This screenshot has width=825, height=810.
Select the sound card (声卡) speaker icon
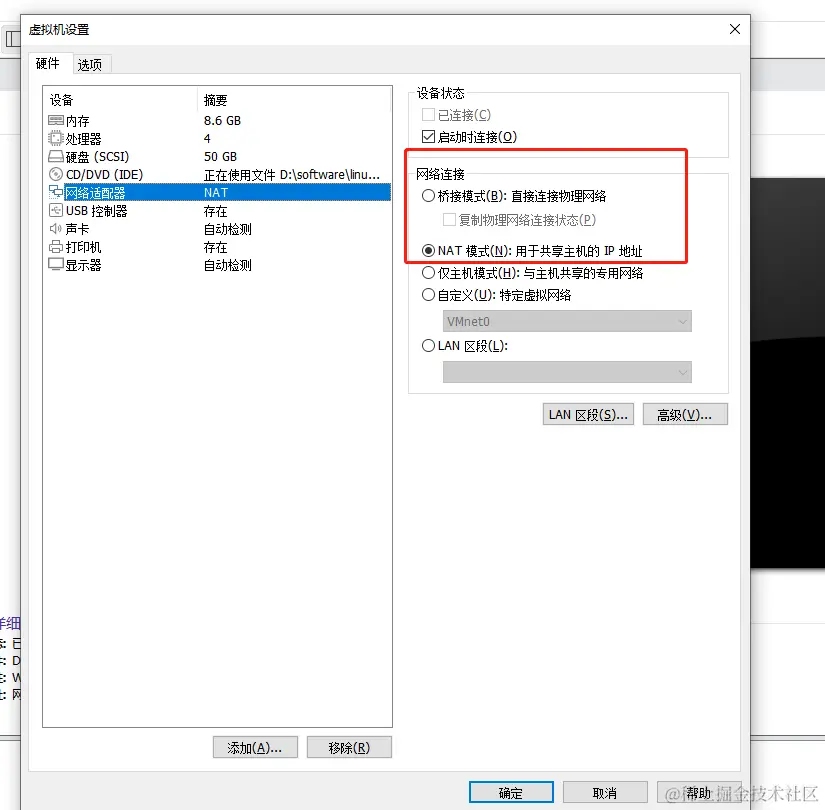(x=56, y=228)
